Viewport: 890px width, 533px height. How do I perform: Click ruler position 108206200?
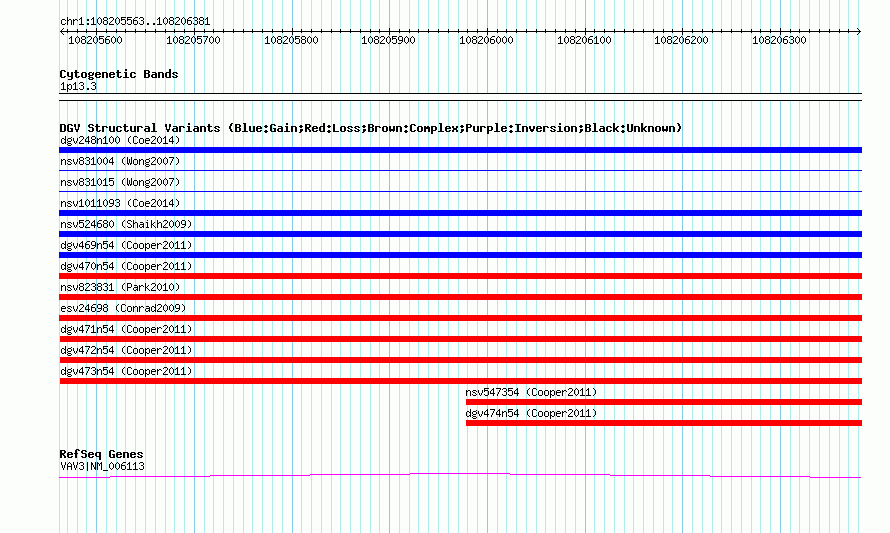click(681, 40)
